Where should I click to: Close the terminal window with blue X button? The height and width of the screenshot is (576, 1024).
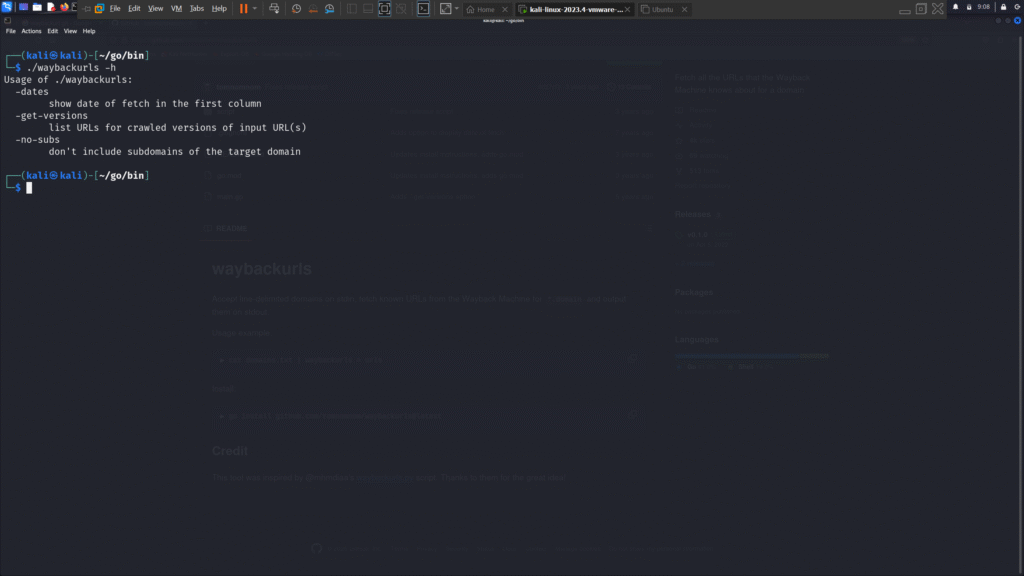pos(1017,21)
